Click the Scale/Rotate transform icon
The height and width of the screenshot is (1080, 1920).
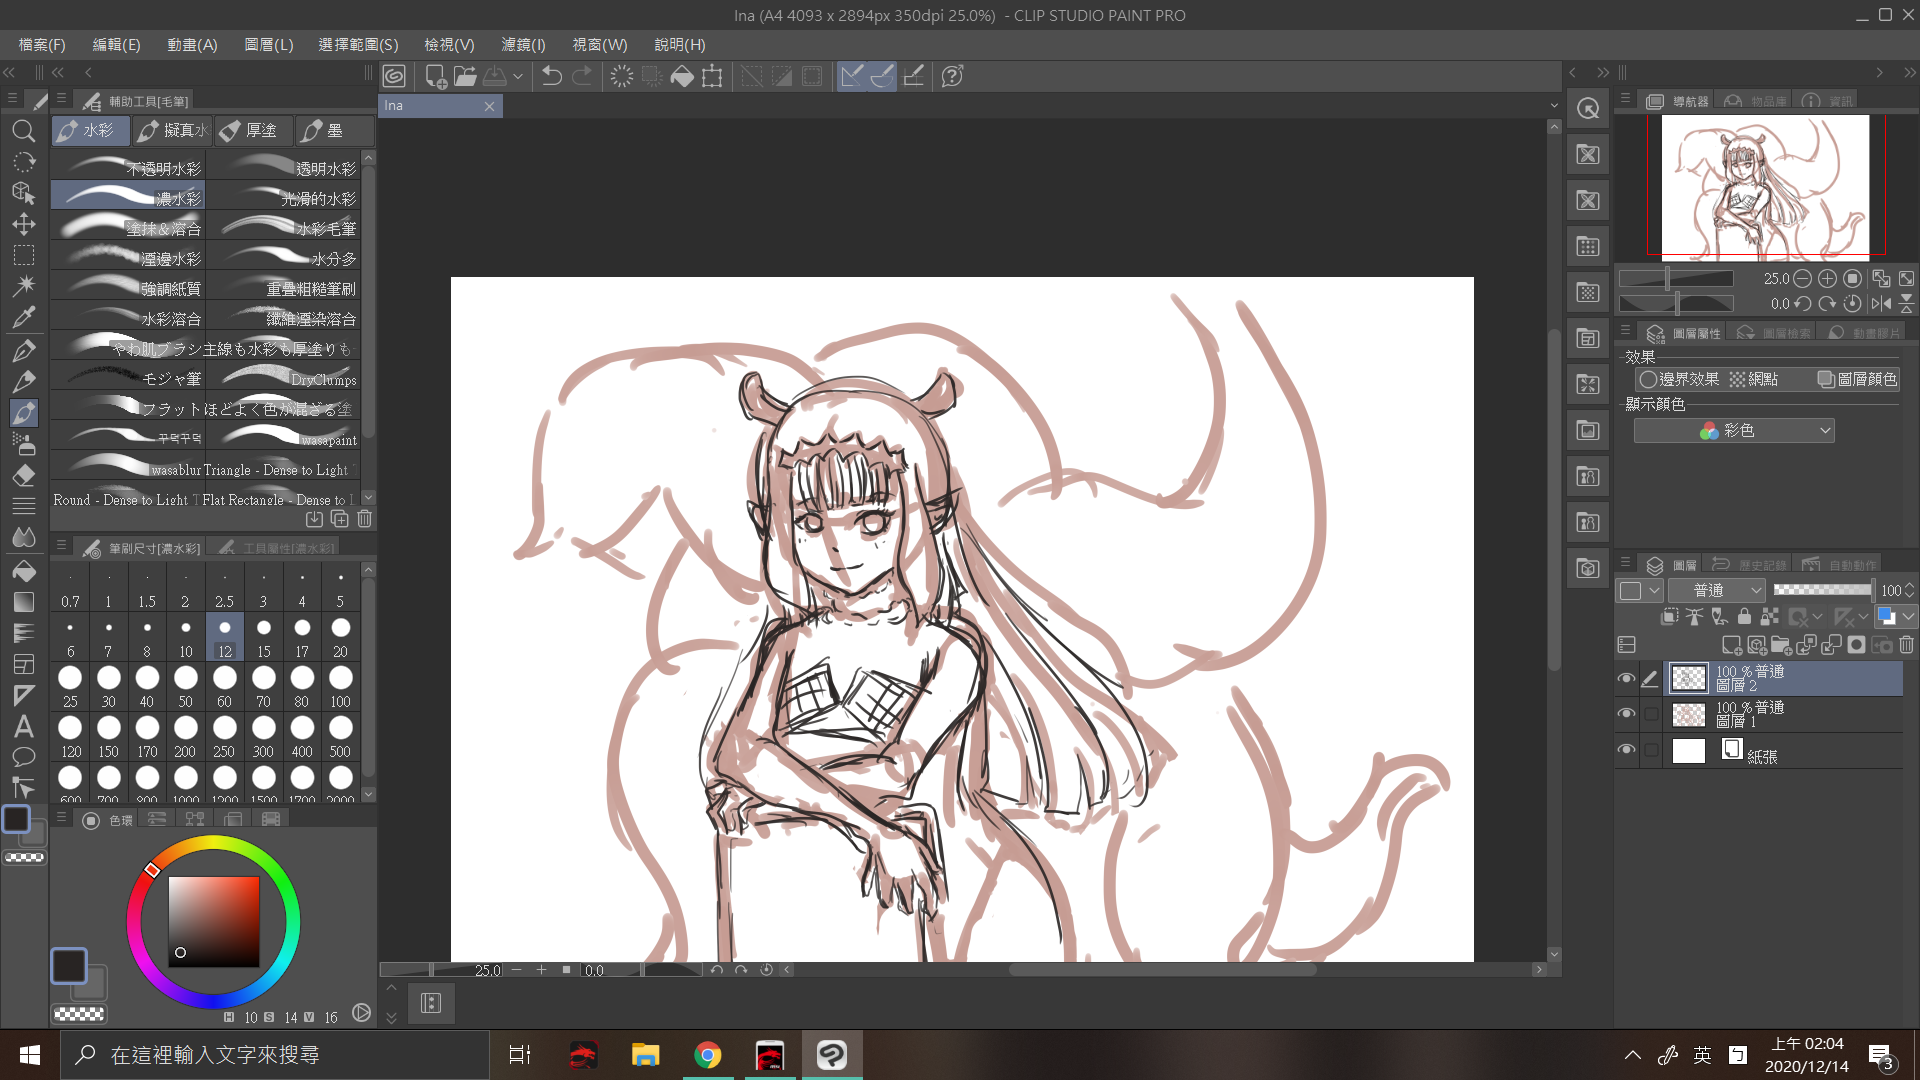click(x=712, y=76)
